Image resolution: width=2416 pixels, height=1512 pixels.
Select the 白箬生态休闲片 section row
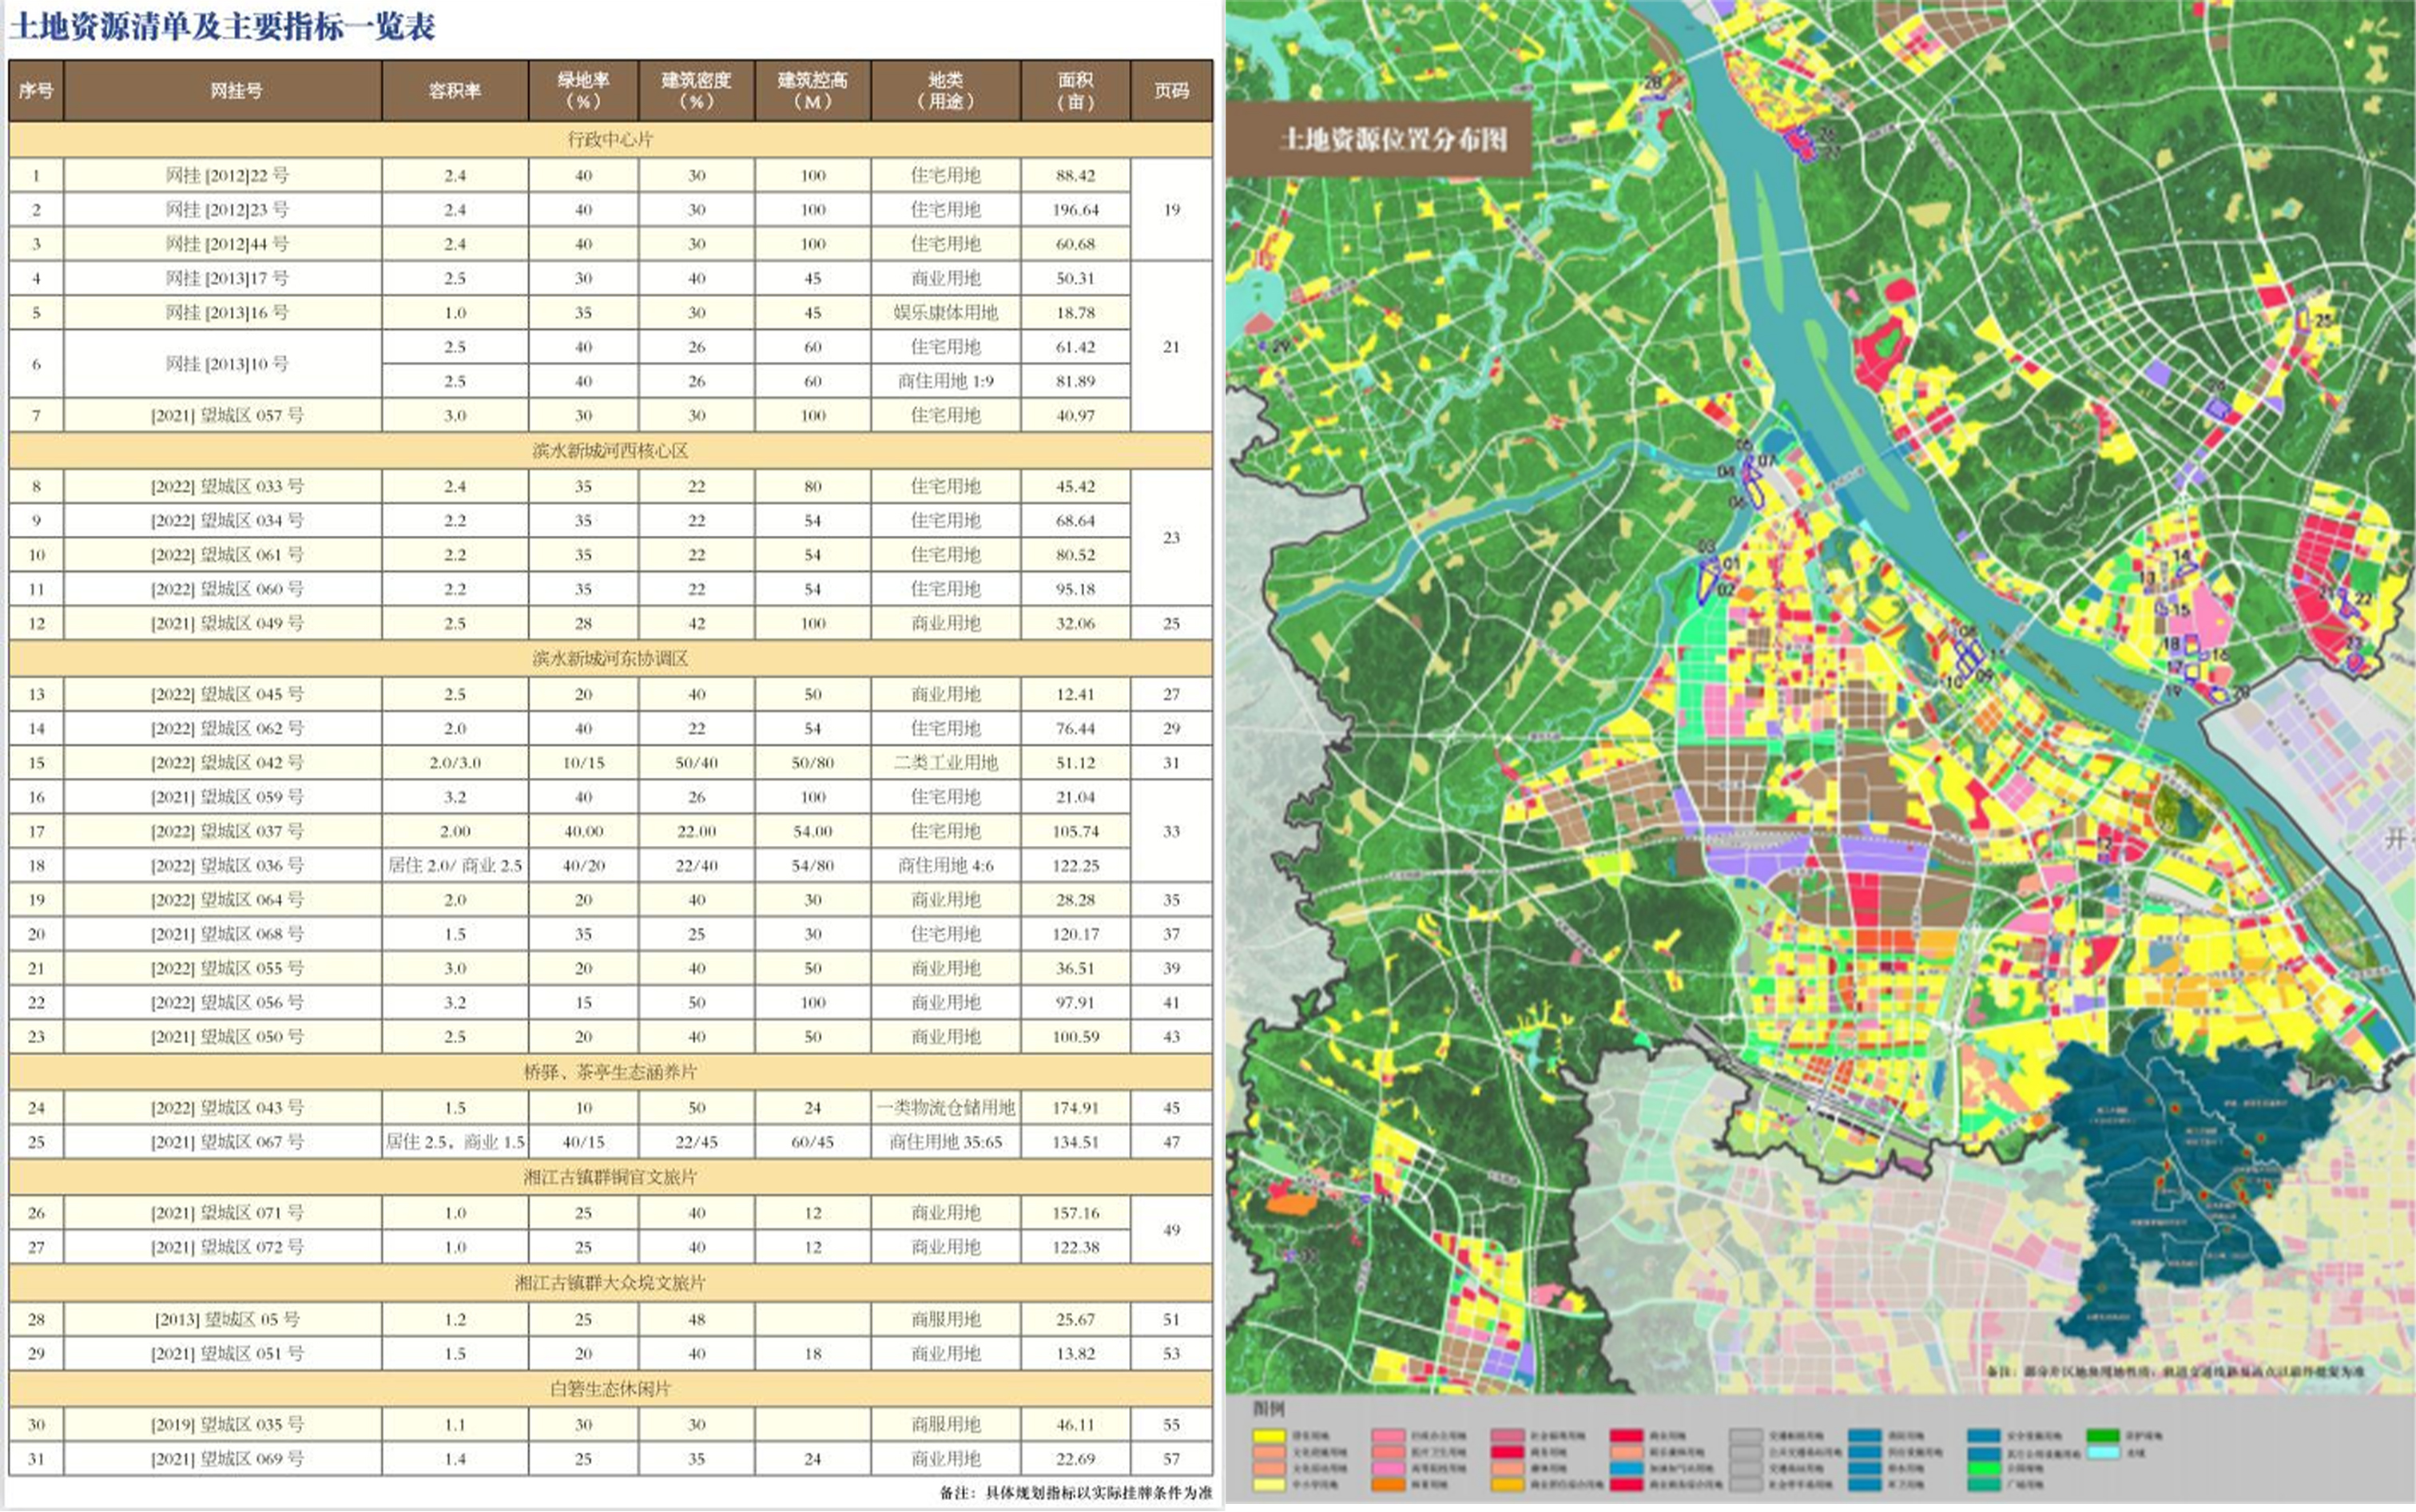coord(610,1388)
